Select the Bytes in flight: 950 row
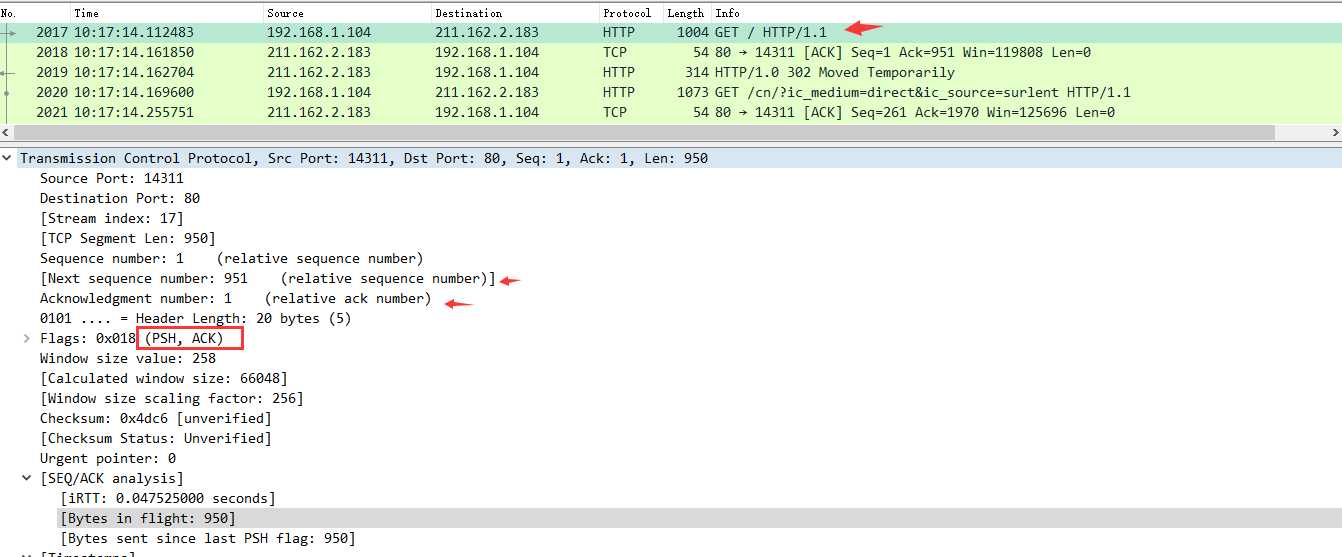This screenshot has width=1342, height=557. [x=148, y=518]
